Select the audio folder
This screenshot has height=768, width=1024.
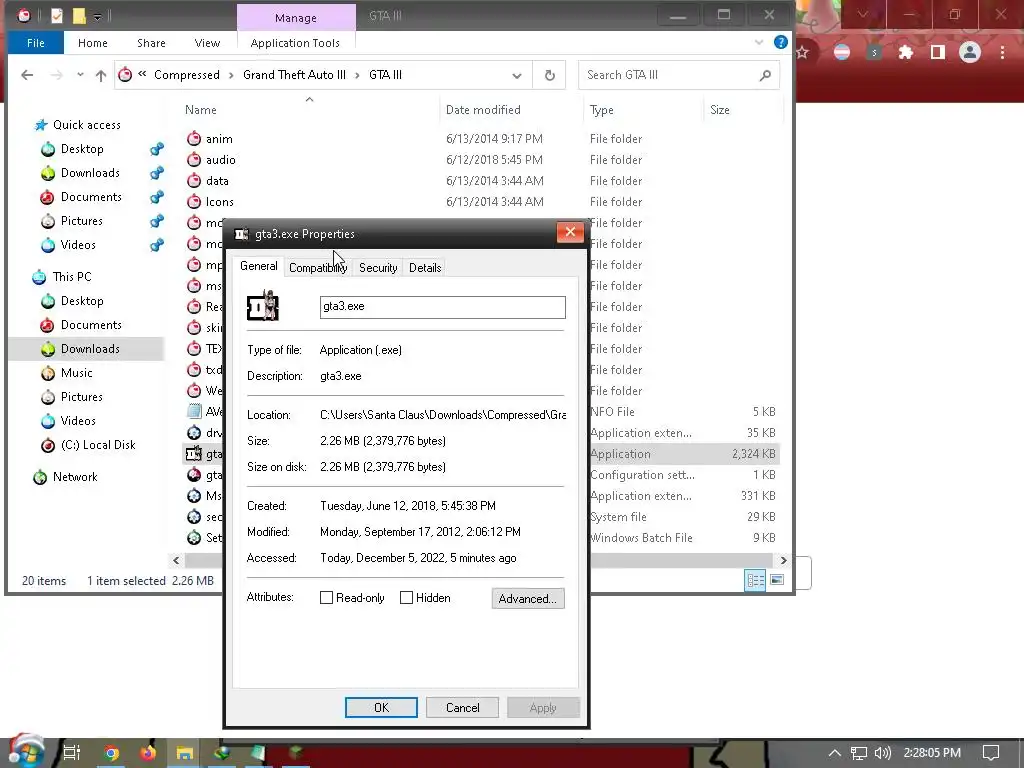[221, 160]
